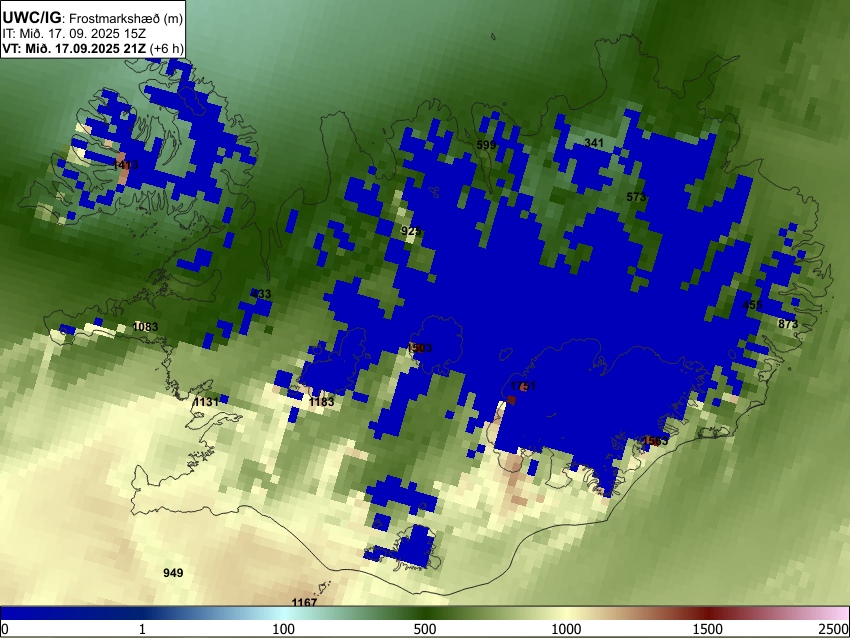Screen dimensions: 850x638
Task: Click the map value 925
Action: 411,231
